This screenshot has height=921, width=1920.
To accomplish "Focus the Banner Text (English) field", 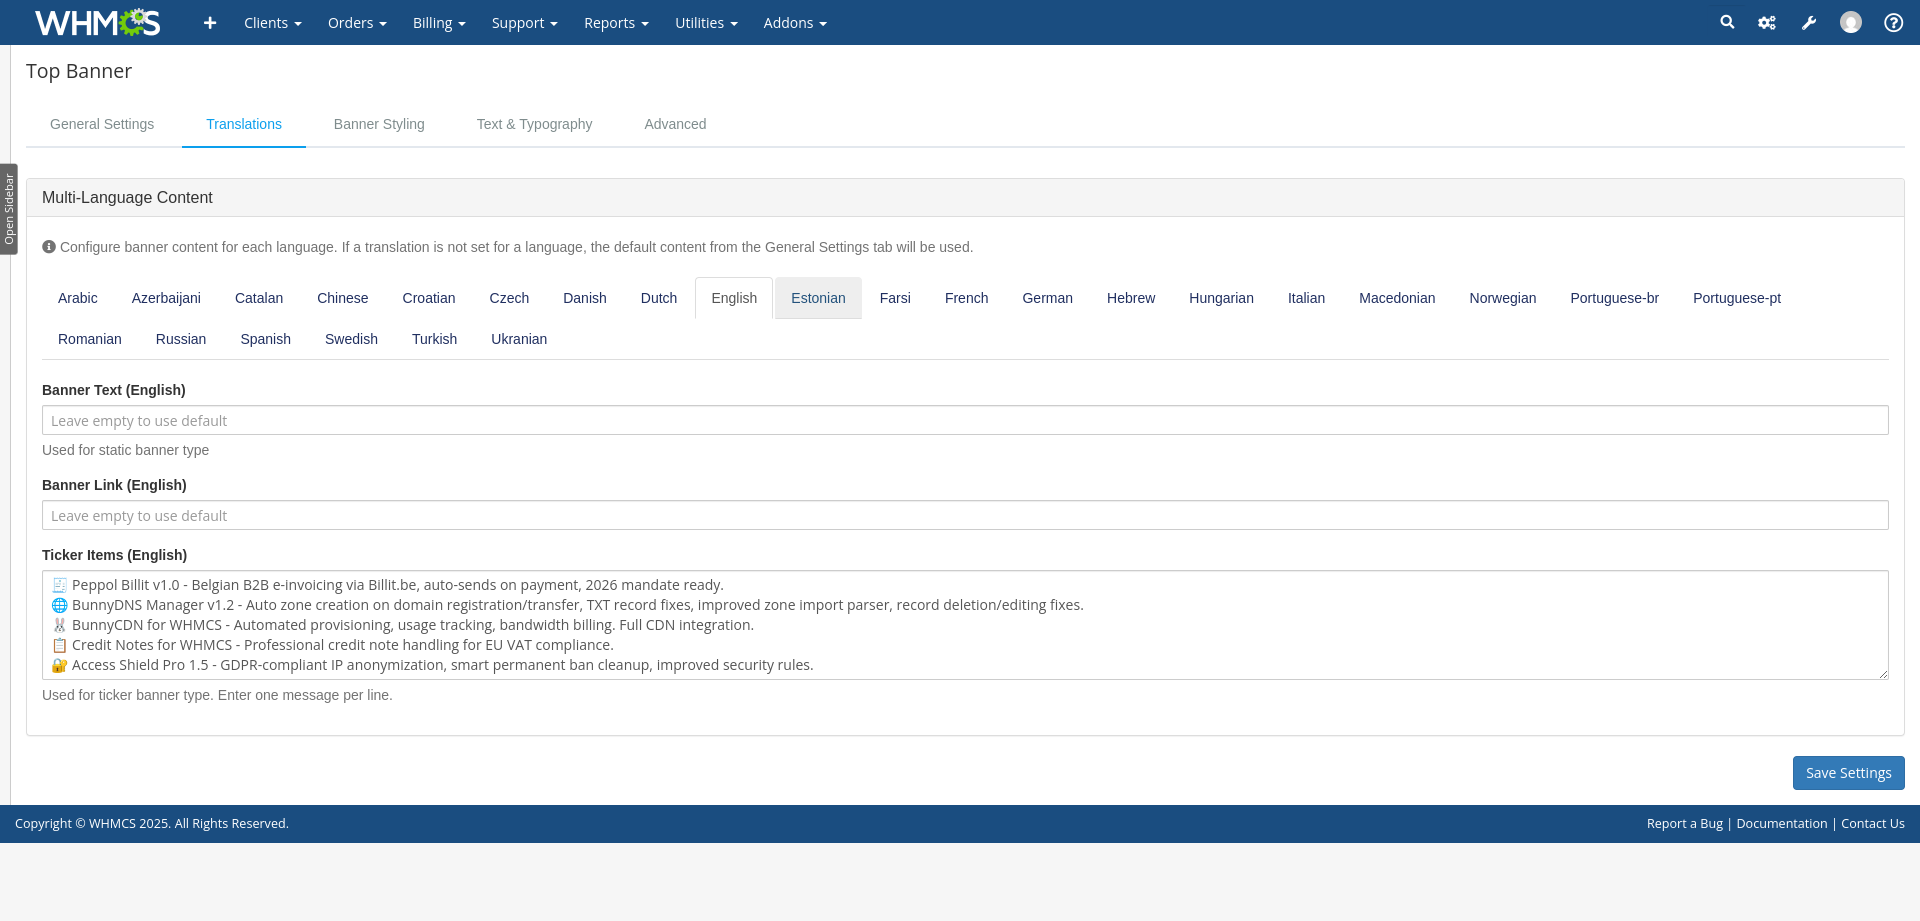I will coord(965,420).
